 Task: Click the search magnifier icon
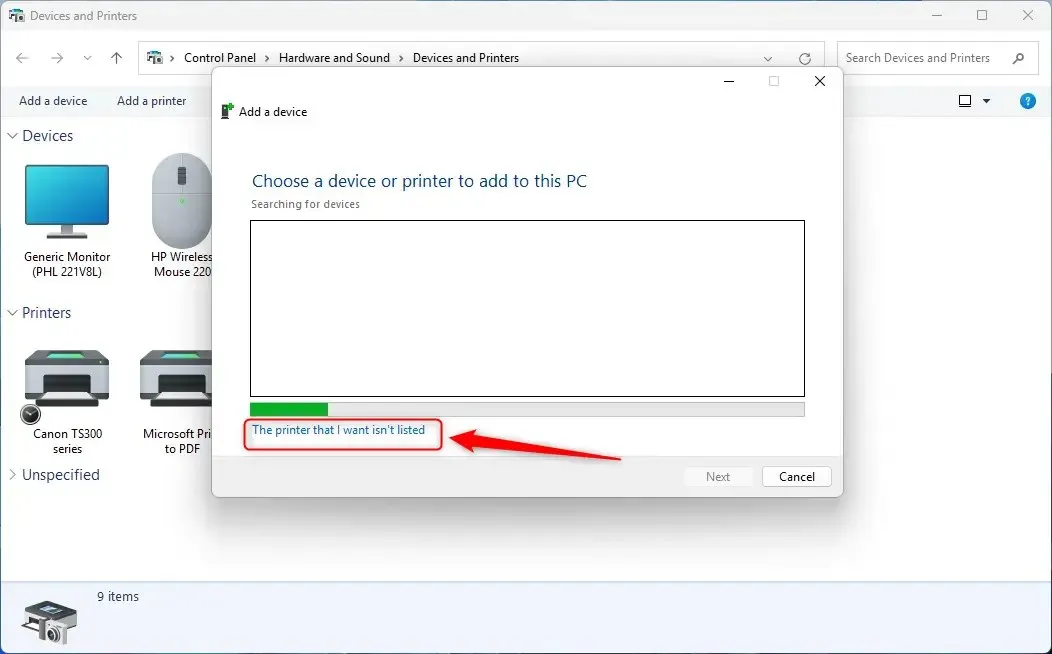coord(1018,58)
